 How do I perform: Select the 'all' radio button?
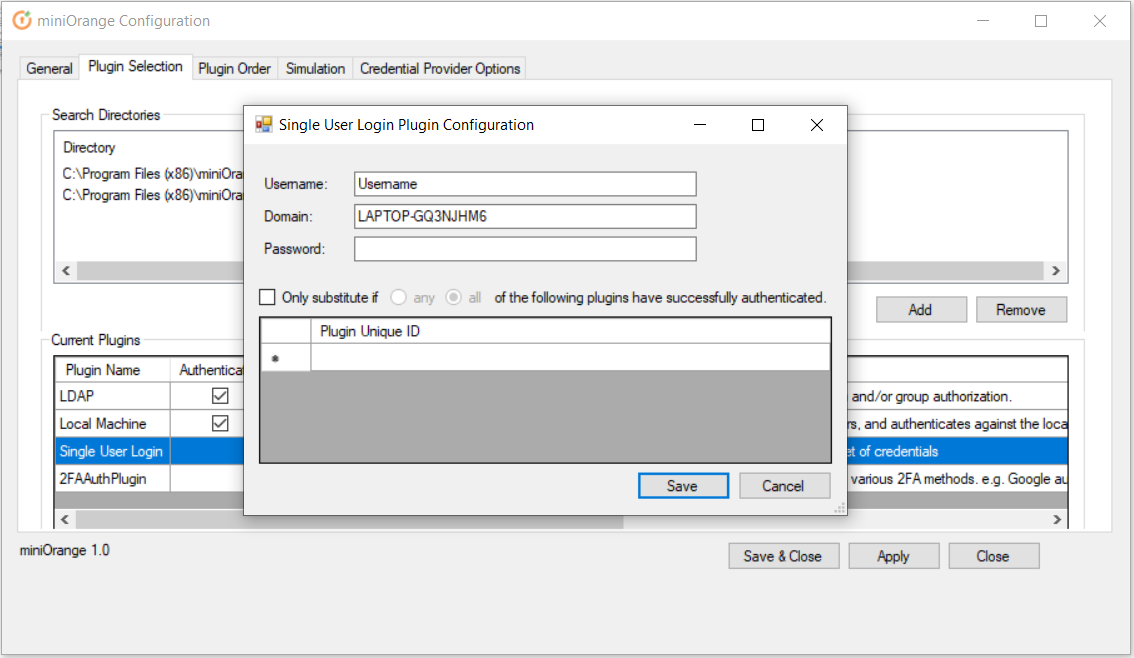coord(453,297)
